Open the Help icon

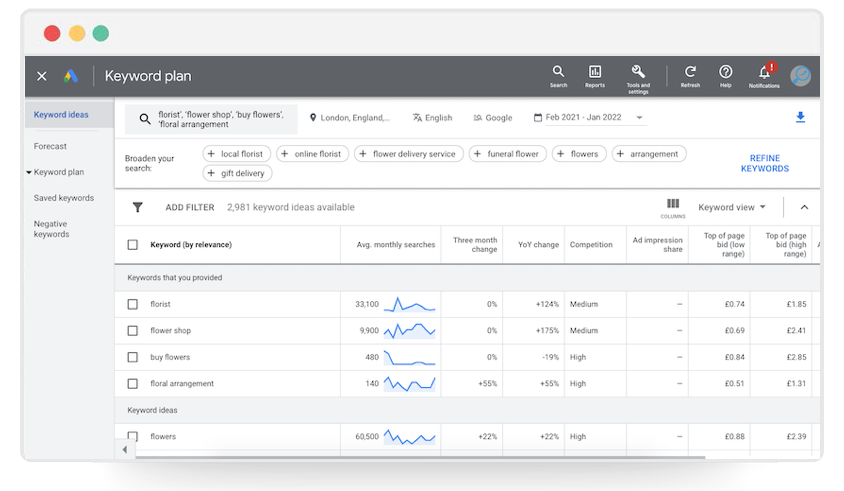tap(726, 75)
